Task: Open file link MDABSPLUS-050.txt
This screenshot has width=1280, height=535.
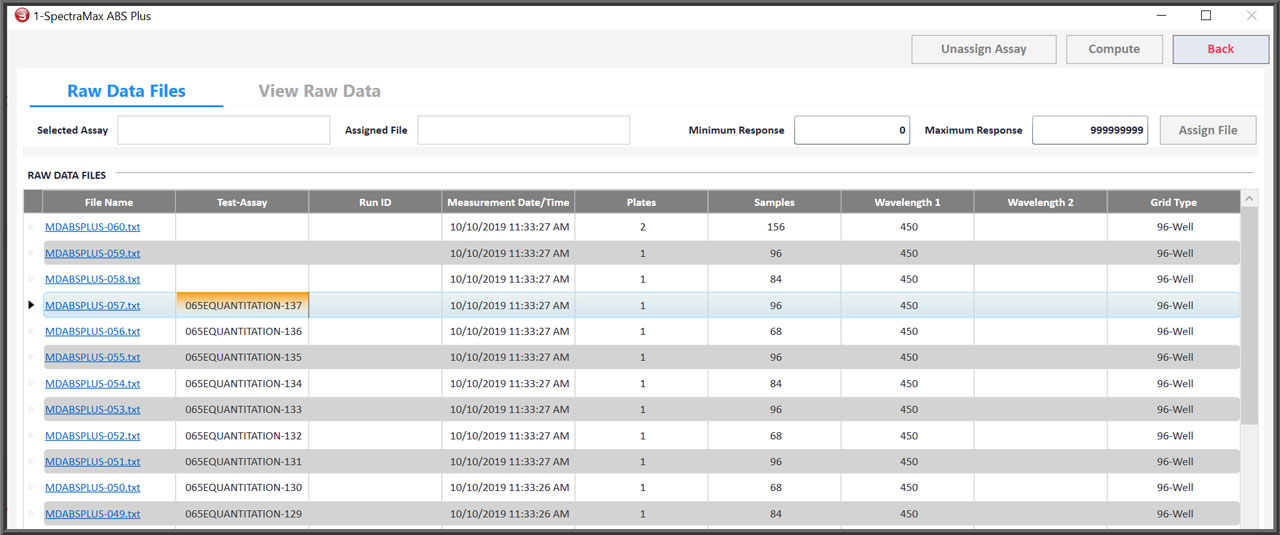Action: pyautogui.click(x=93, y=488)
